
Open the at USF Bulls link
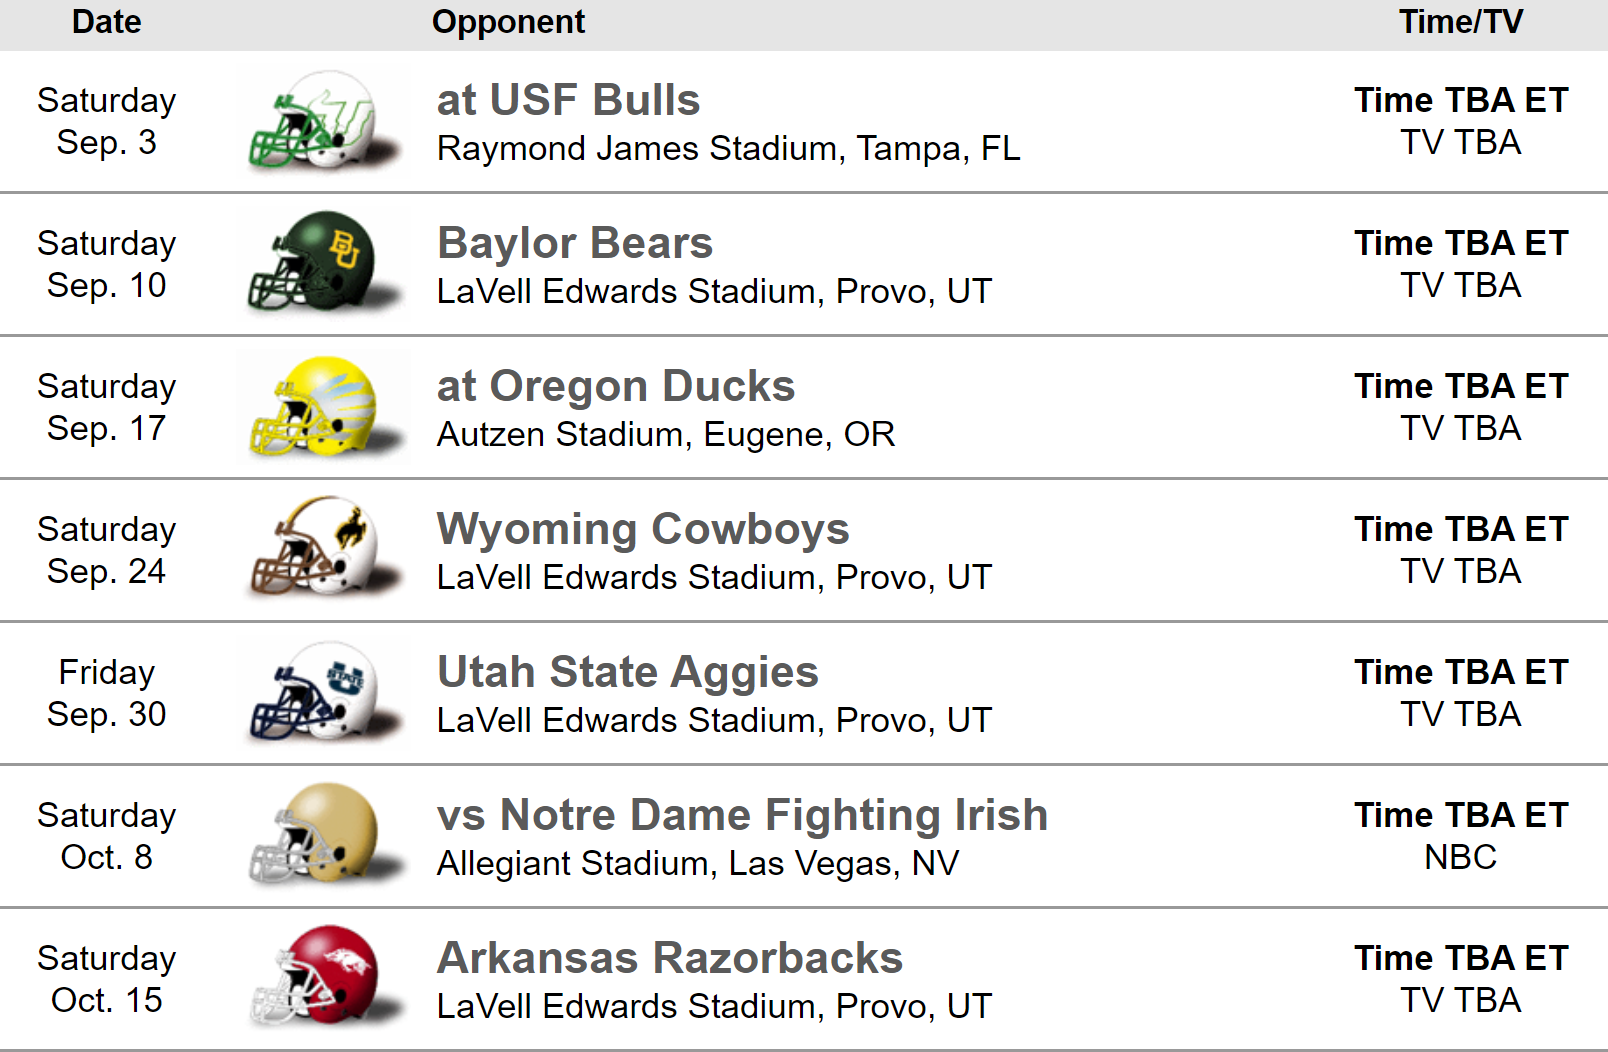coord(568,100)
